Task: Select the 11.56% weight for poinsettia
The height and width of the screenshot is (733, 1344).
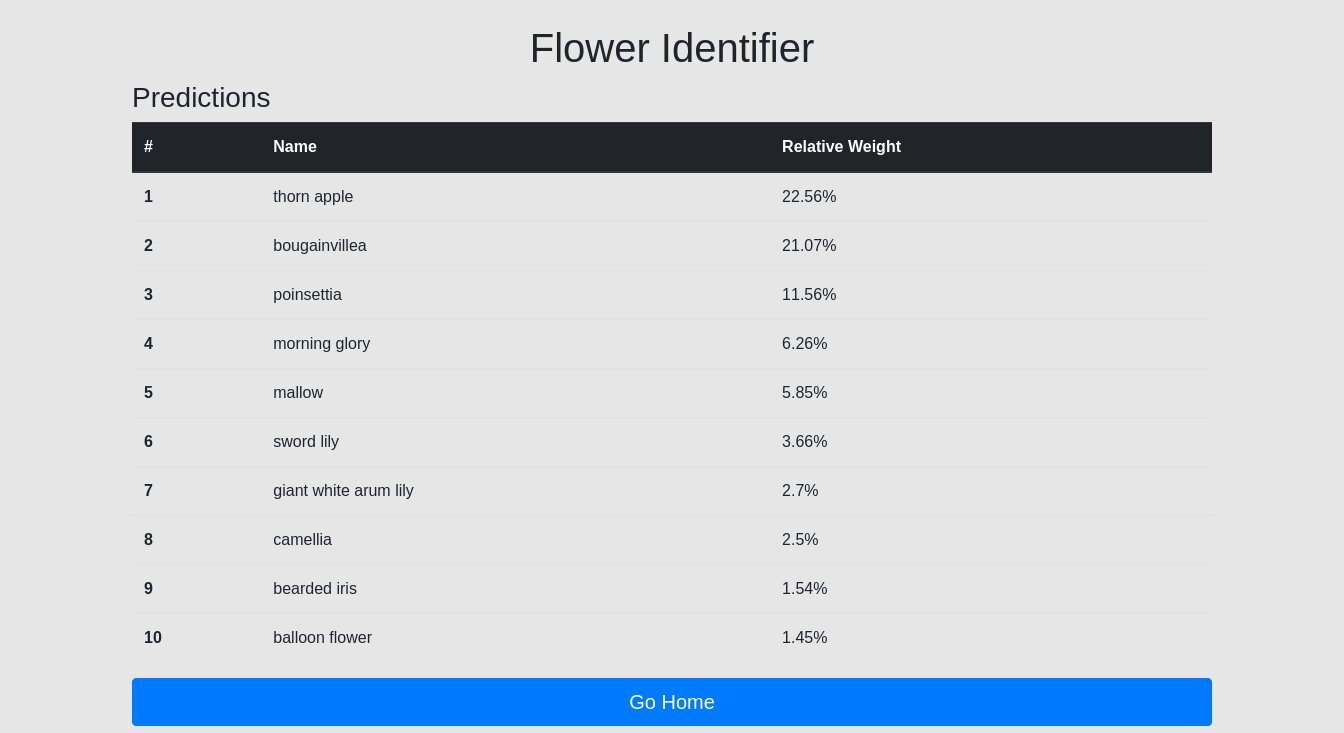Action: [809, 295]
